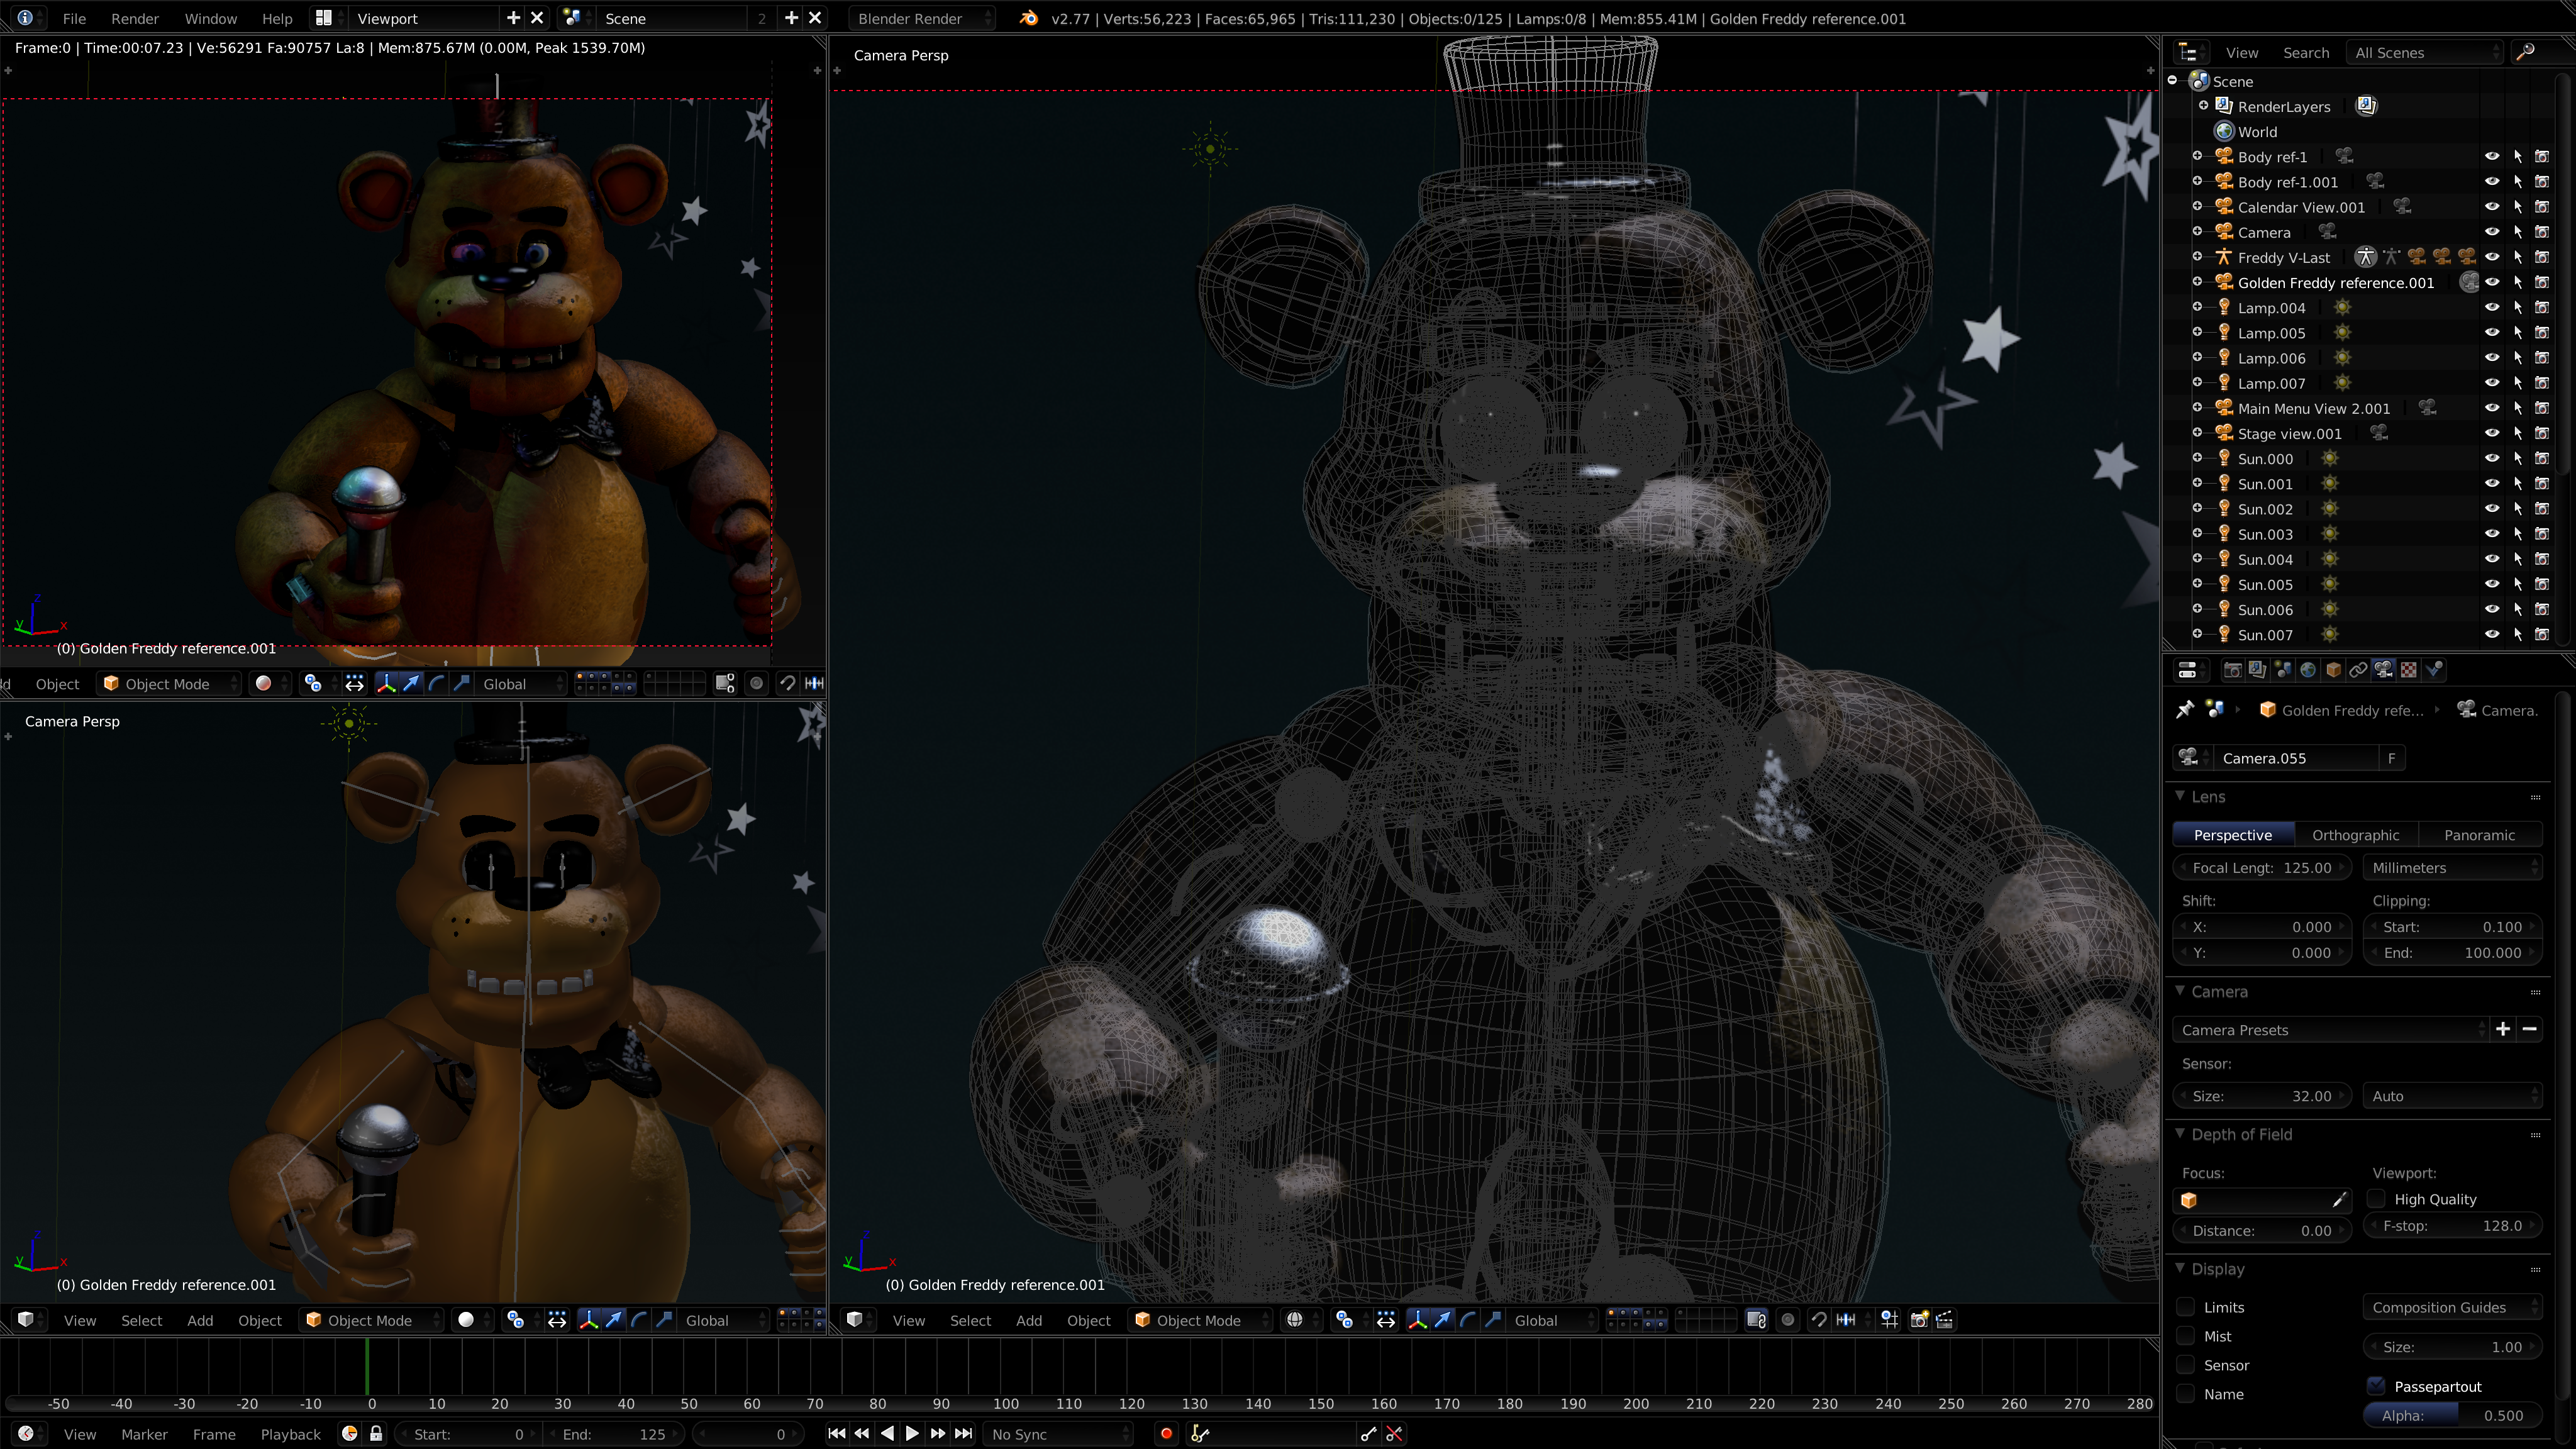Open Object Mode dropdown in main viewport

click(1198, 1320)
